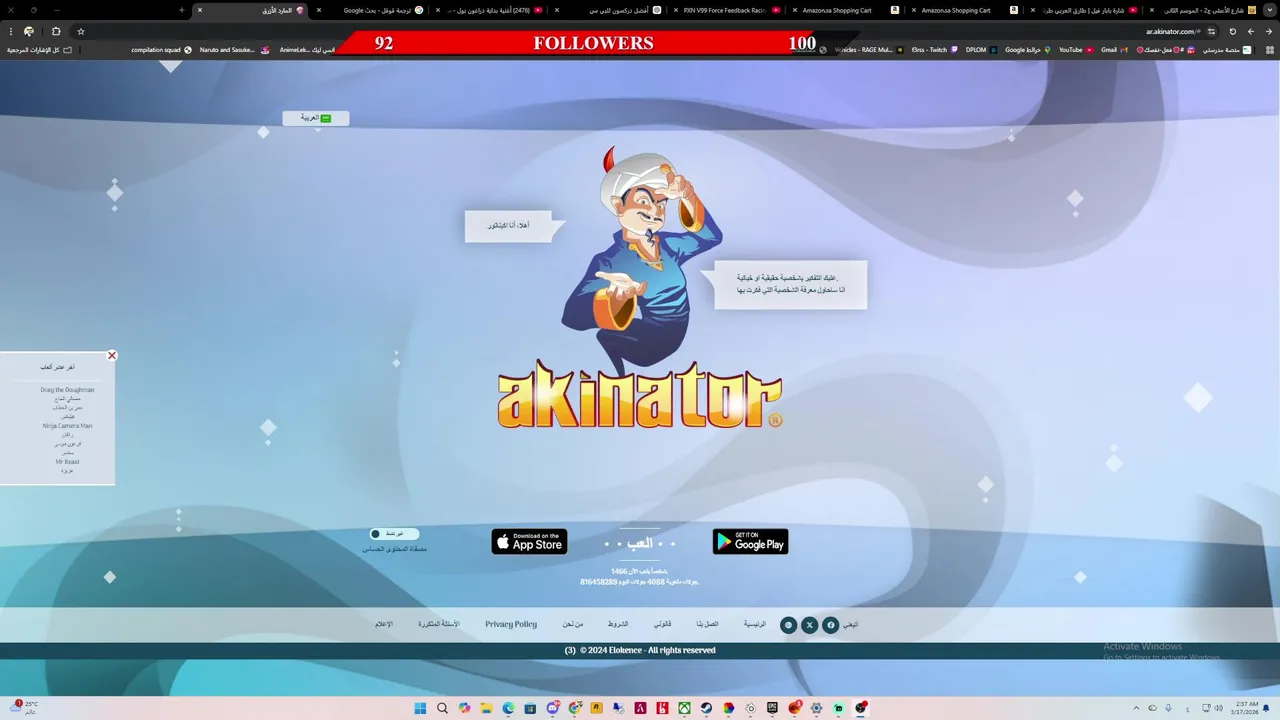Open the 25°C weather widget
This screenshot has height=720, width=1280.
coord(24,708)
